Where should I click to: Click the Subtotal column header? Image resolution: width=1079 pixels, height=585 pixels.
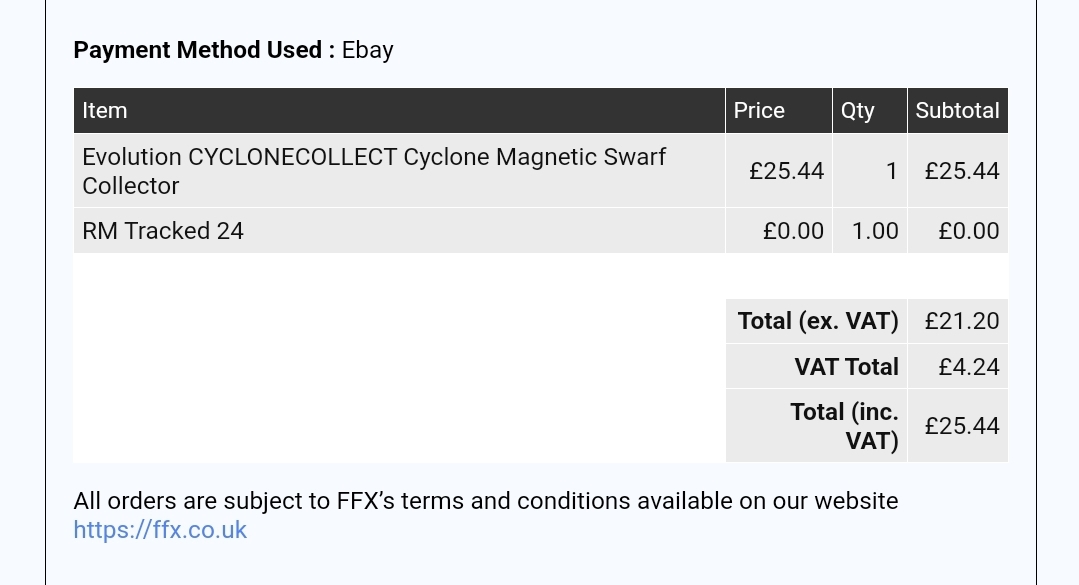tap(957, 111)
